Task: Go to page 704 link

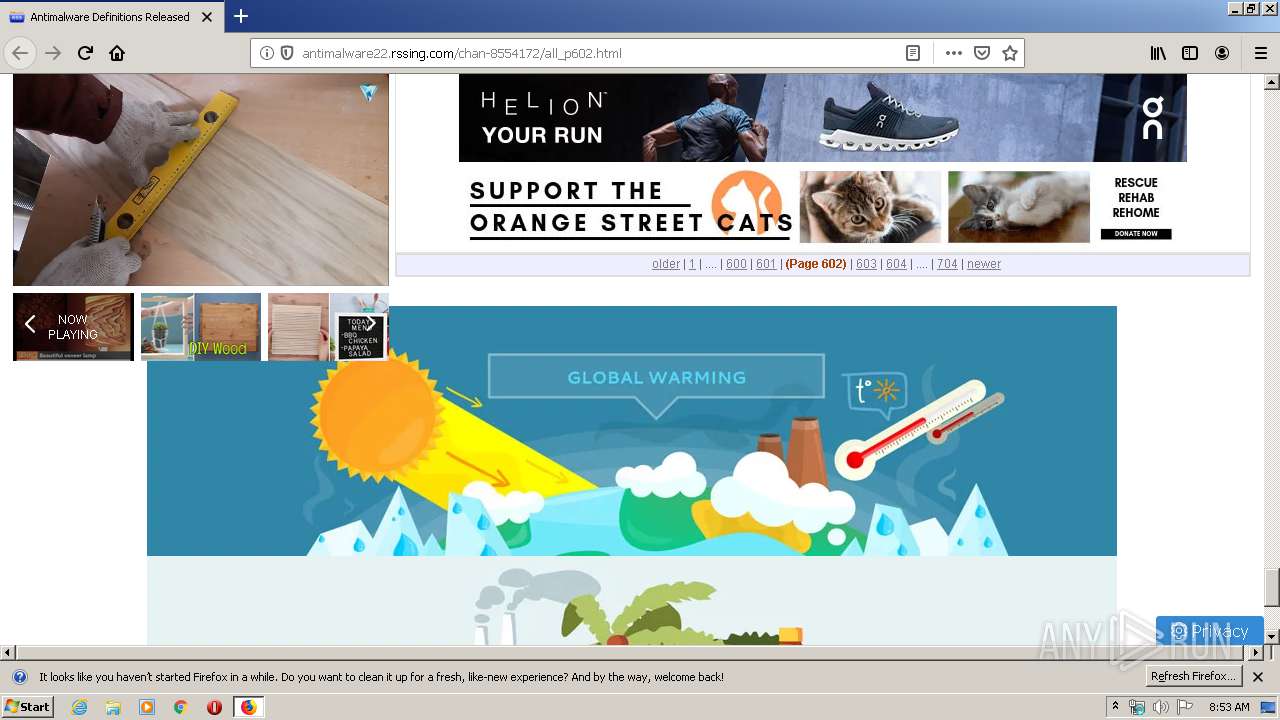Action: pyautogui.click(x=947, y=264)
